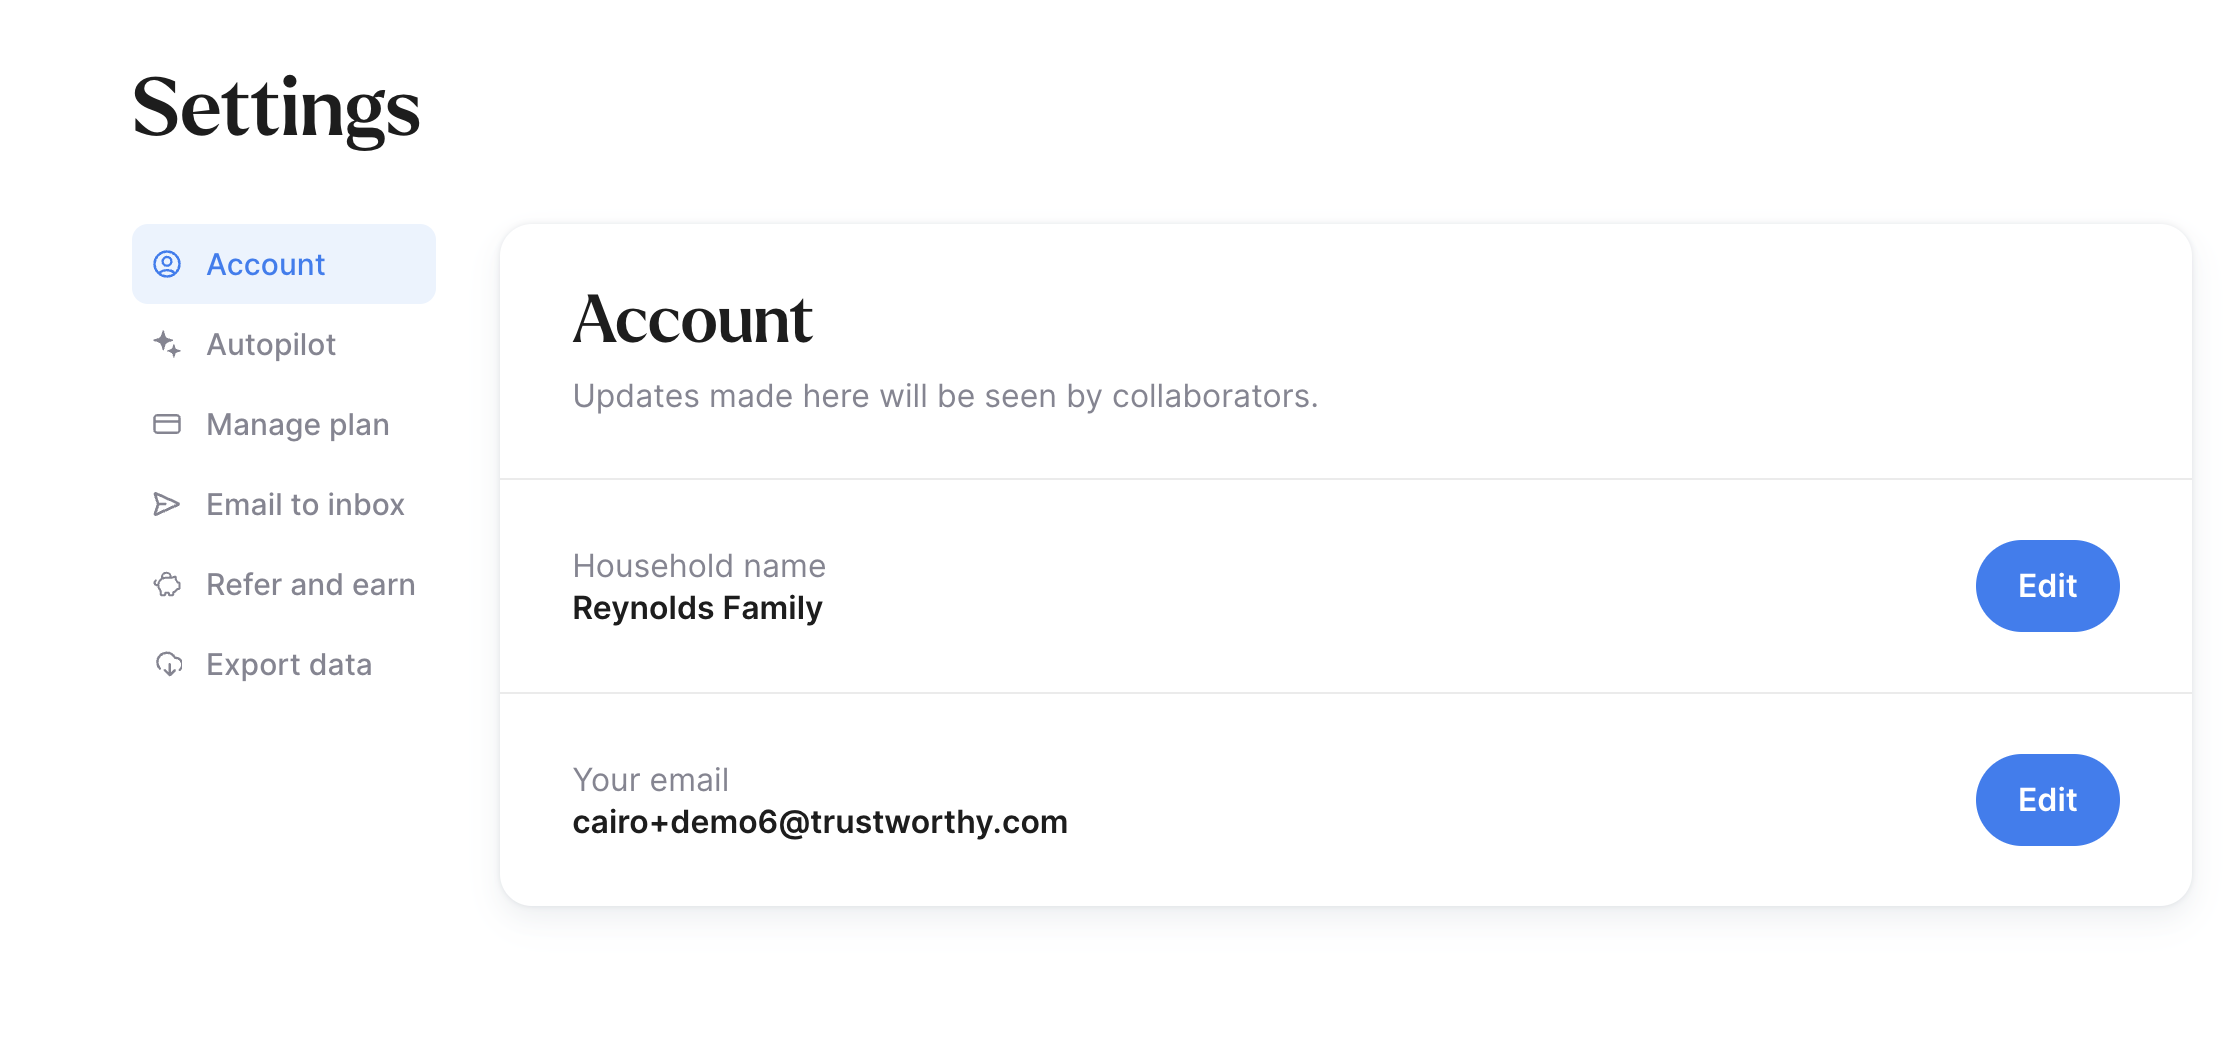Click the cairo+demo6@trustworthy.com email text

pyautogui.click(x=820, y=822)
